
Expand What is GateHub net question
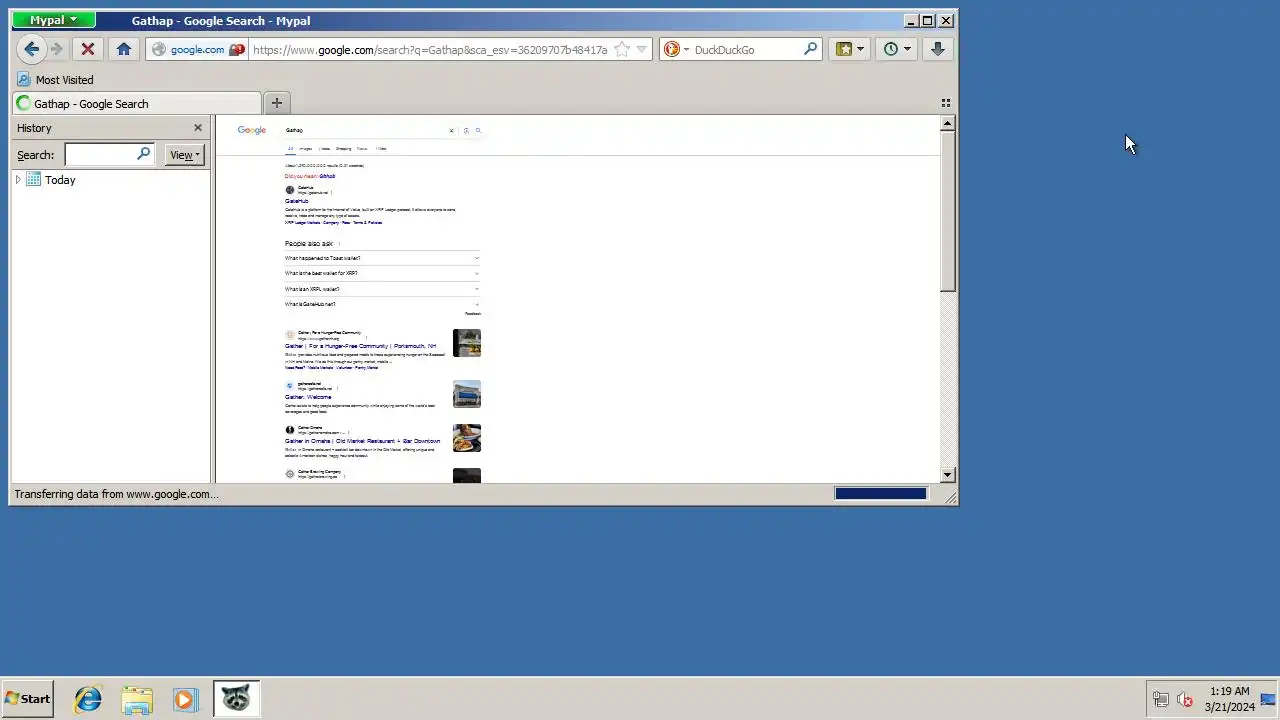(x=382, y=304)
